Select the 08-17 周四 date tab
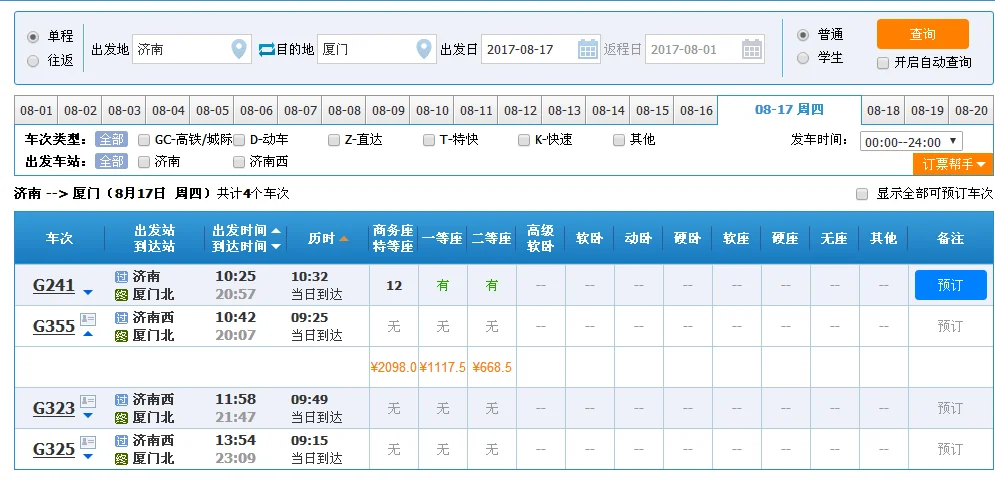 click(x=789, y=110)
